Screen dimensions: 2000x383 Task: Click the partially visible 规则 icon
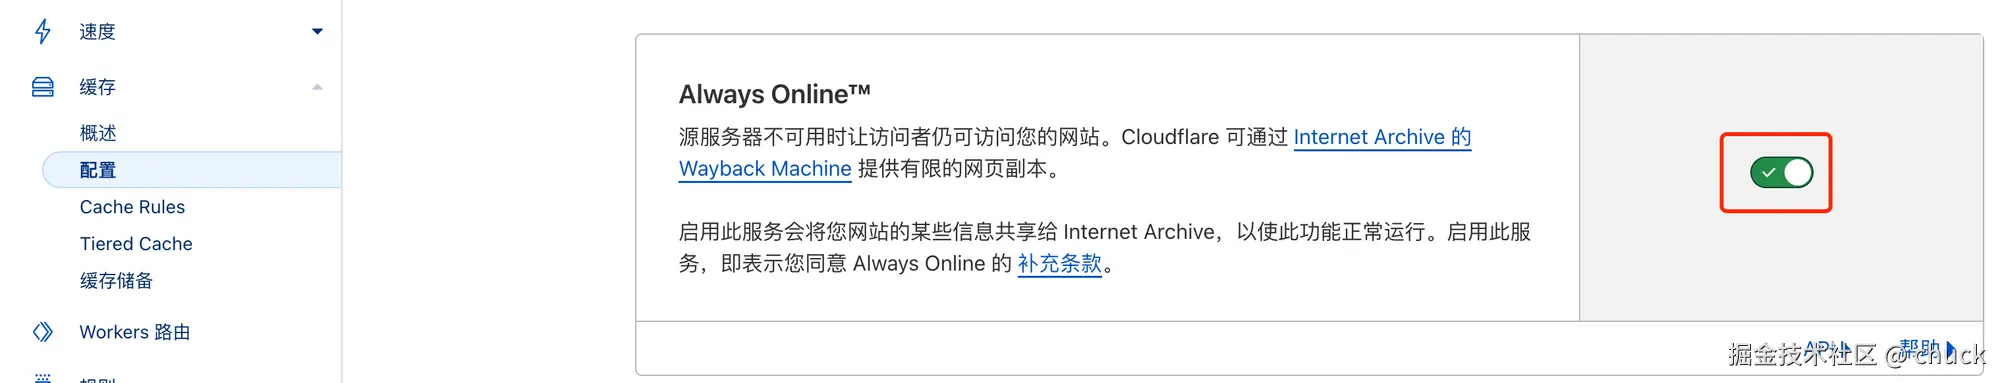point(43,379)
